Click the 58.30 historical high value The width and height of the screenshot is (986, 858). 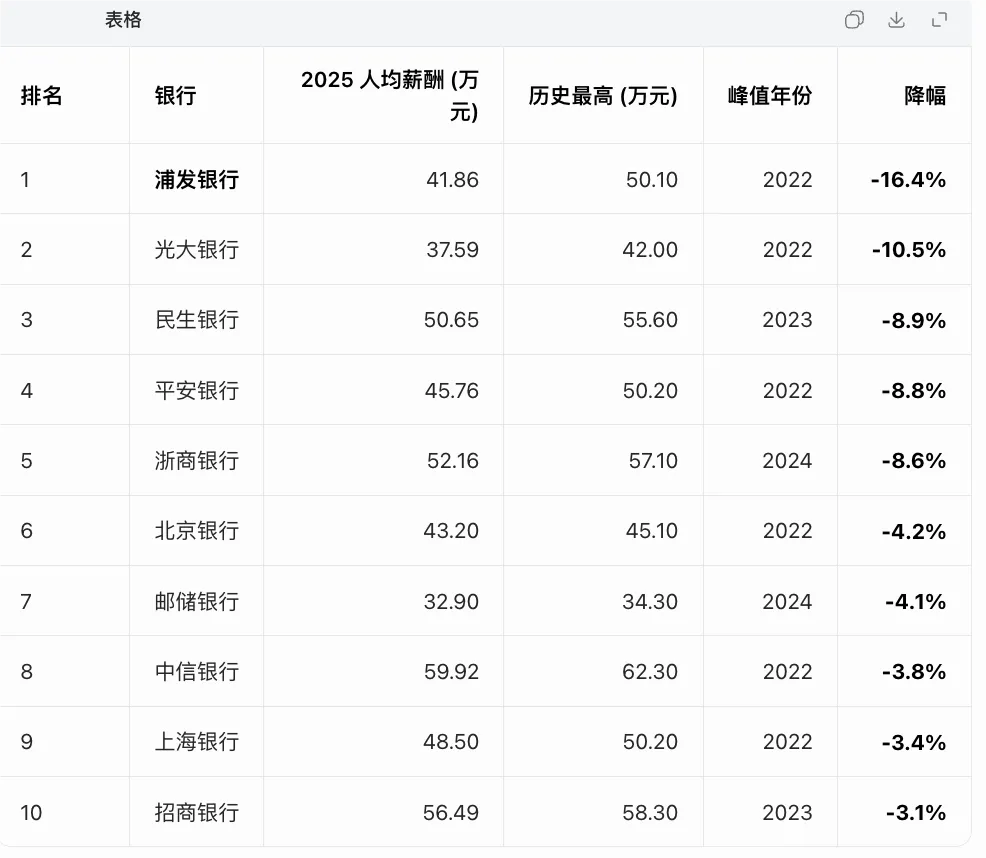click(x=650, y=813)
